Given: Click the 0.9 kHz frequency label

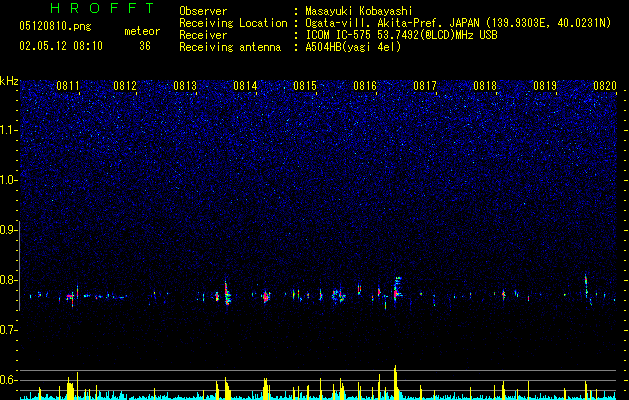Looking at the screenshot, I should [9, 230].
